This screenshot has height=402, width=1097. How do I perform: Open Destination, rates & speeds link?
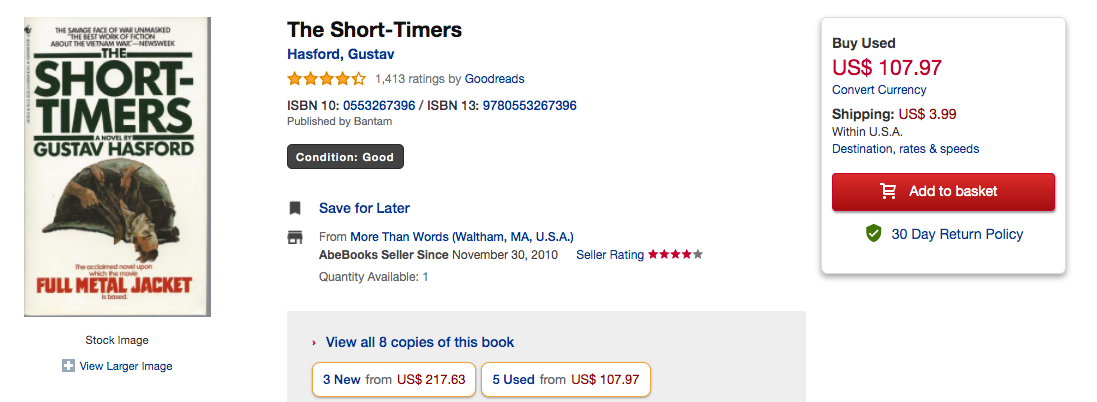[x=905, y=149]
